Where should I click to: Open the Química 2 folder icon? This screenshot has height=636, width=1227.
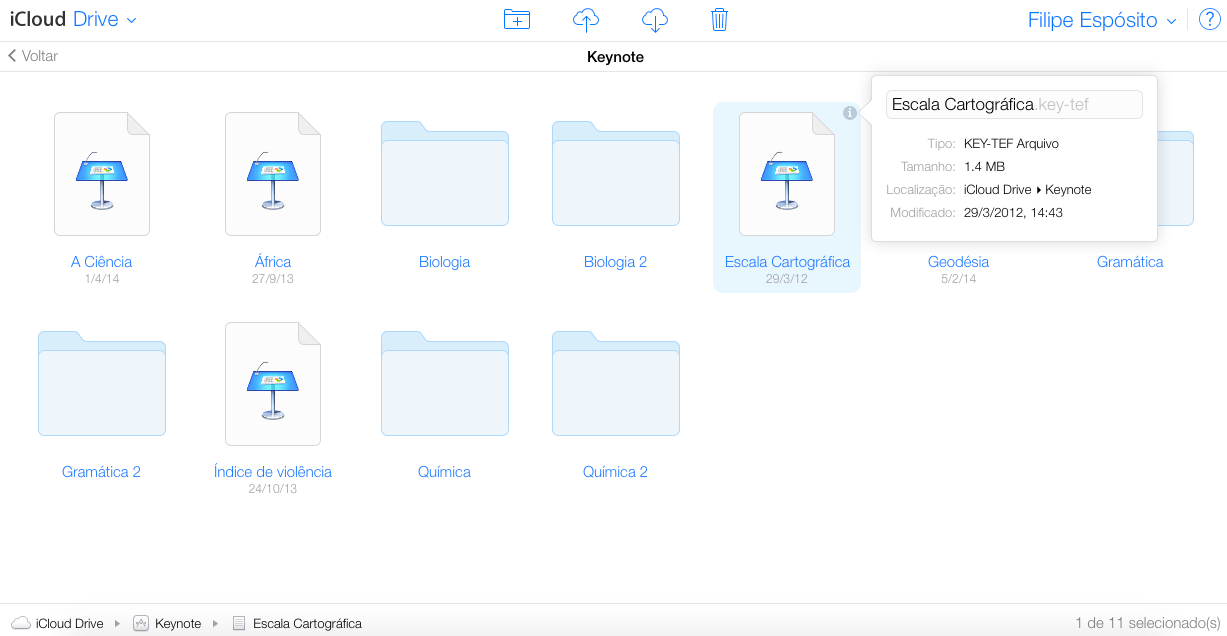point(616,383)
